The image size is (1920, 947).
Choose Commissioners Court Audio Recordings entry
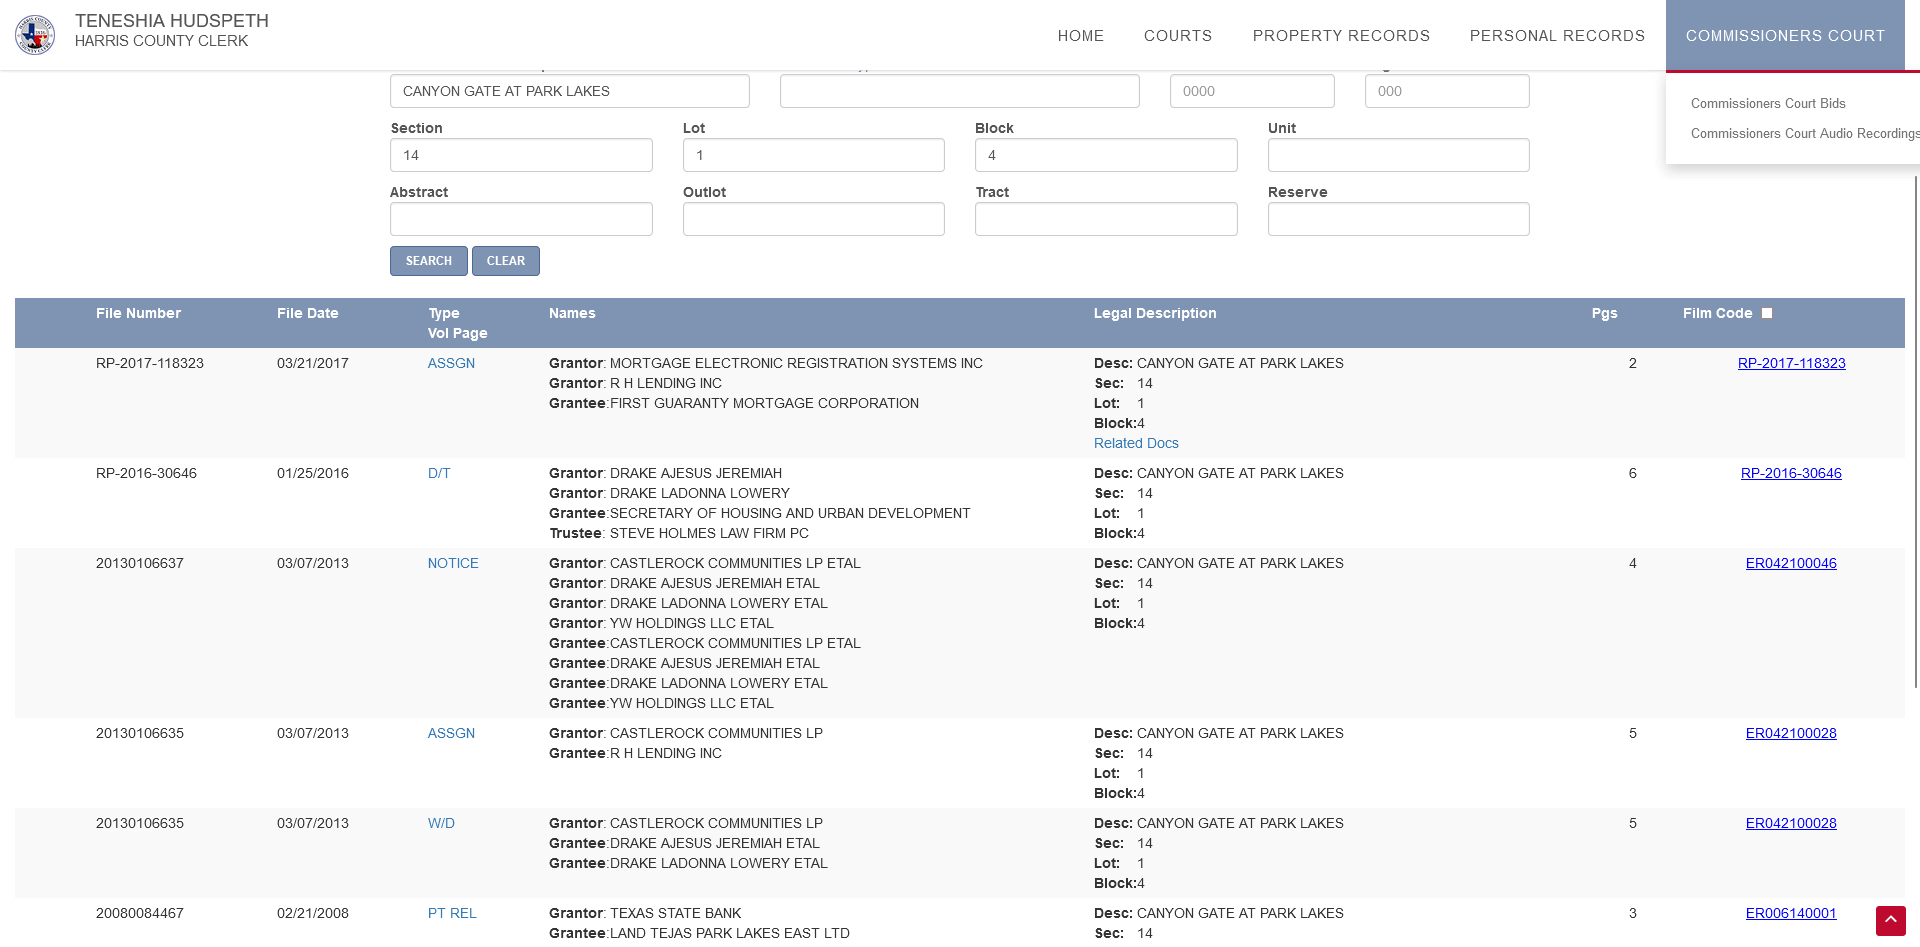1805,133
